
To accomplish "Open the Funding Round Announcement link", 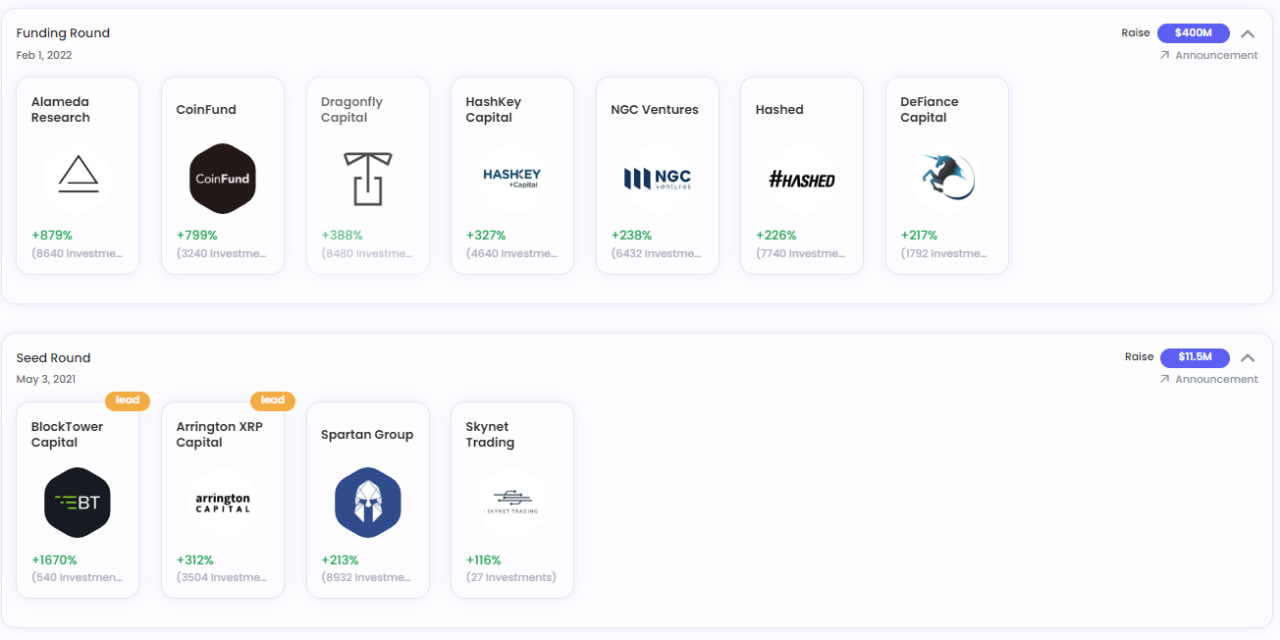I will pyautogui.click(x=1208, y=55).
